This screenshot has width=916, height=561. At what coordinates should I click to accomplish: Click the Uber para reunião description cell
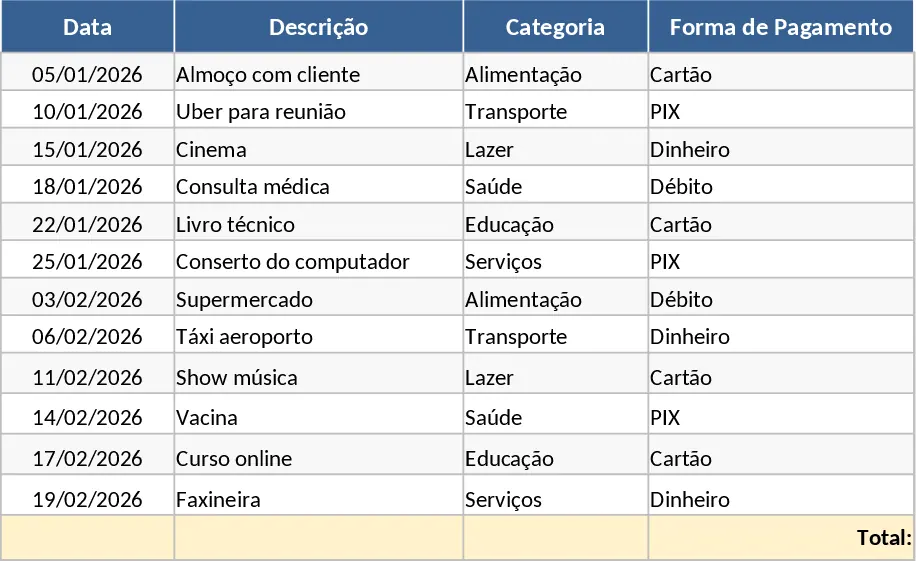(x=318, y=110)
